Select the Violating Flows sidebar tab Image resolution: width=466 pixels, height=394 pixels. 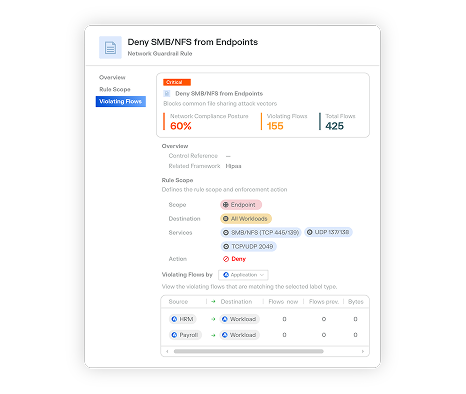(x=121, y=101)
